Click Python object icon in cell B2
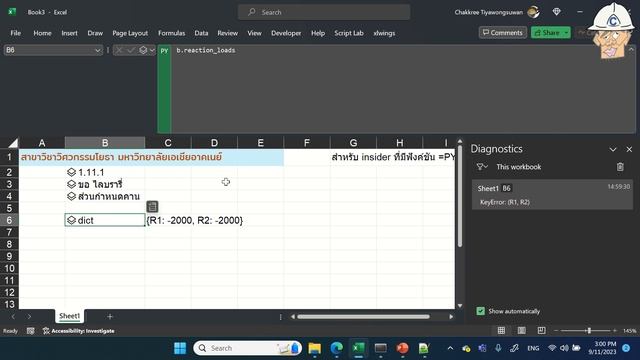Screen dimensions: 640x360 pyautogui.click(x=71, y=172)
